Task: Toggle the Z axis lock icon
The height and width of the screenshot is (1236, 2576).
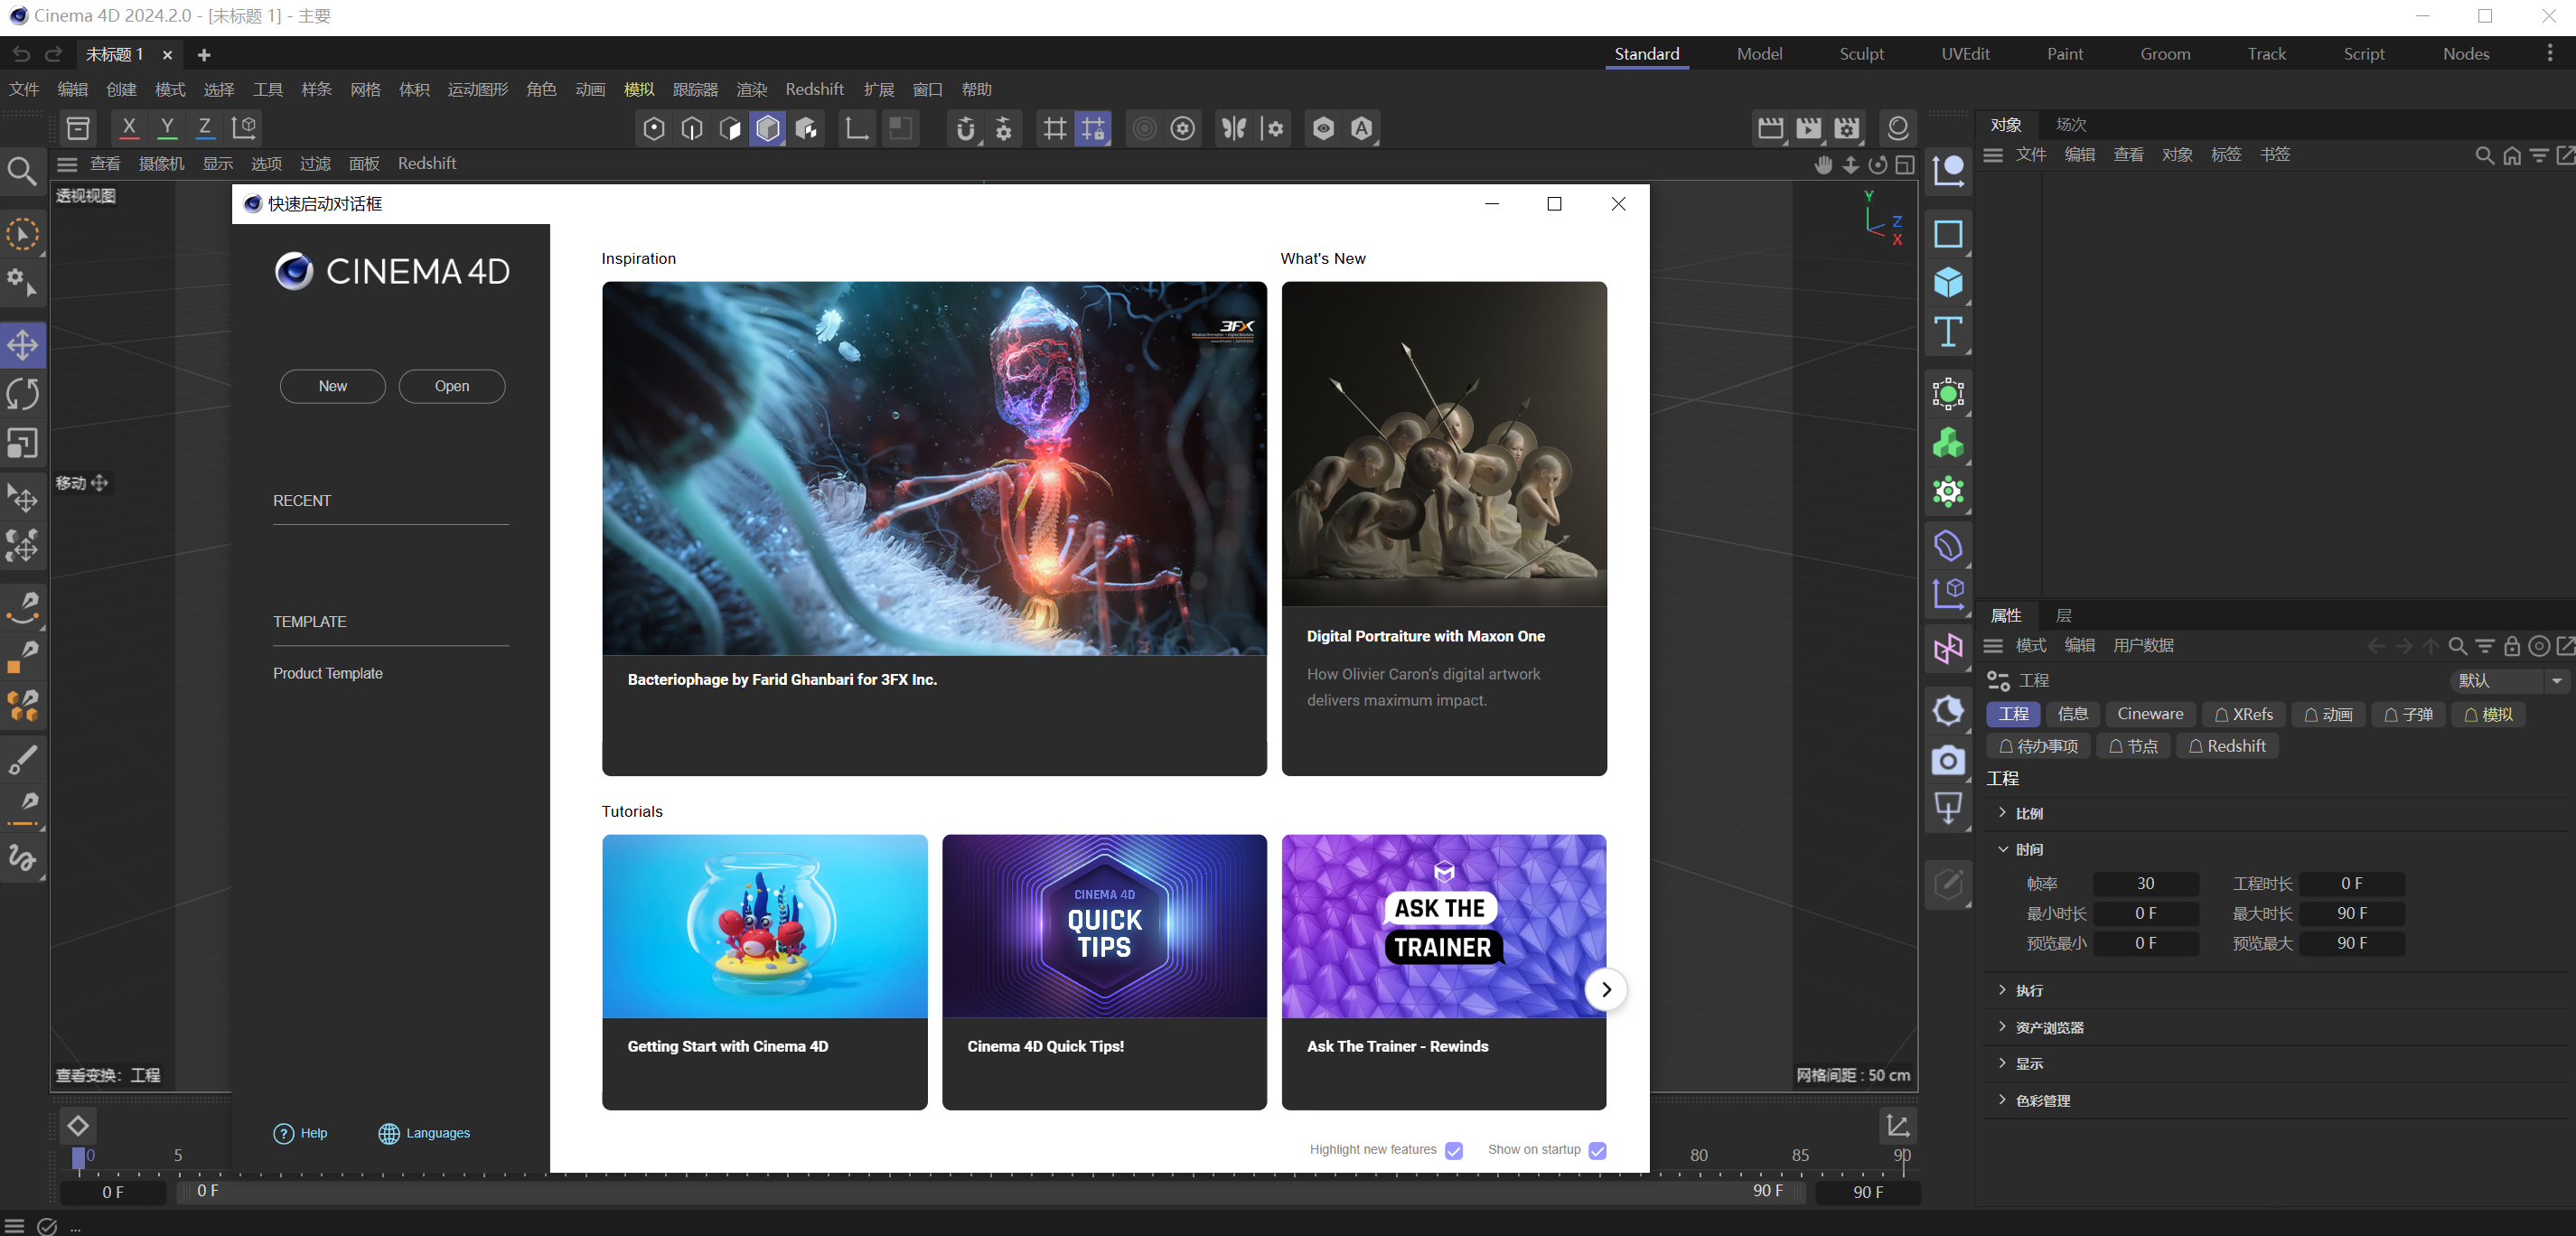Action: coord(205,127)
